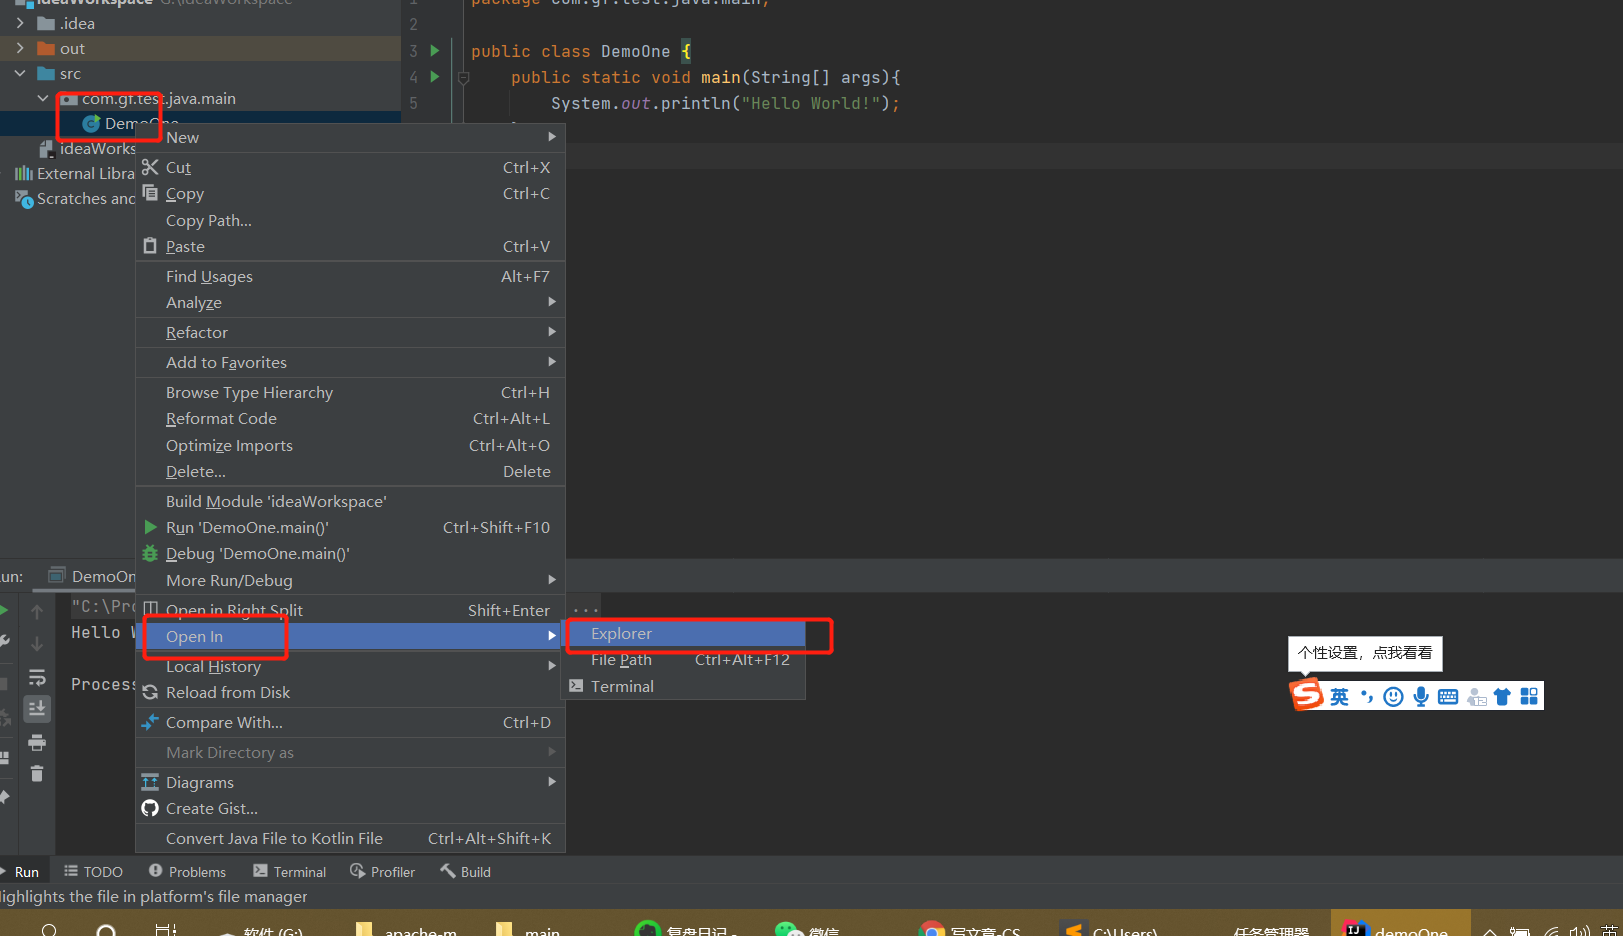The width and height of the screenshot is (1623, 936).
Task: Select Browse Type Hierarchy entry
Action: pyautogui.click(x=350, y=392)
